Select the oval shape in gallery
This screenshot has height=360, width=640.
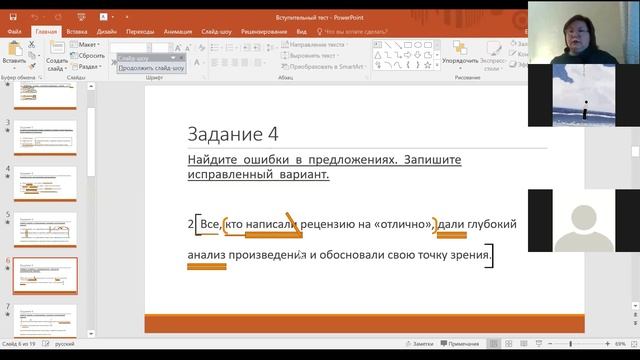(x=418, y=45)
